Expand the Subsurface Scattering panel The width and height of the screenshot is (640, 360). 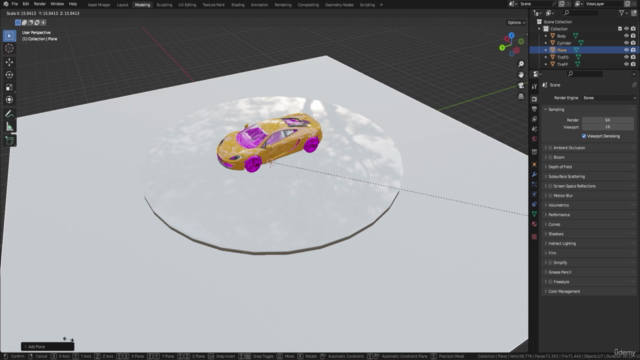tap(590, 176)
